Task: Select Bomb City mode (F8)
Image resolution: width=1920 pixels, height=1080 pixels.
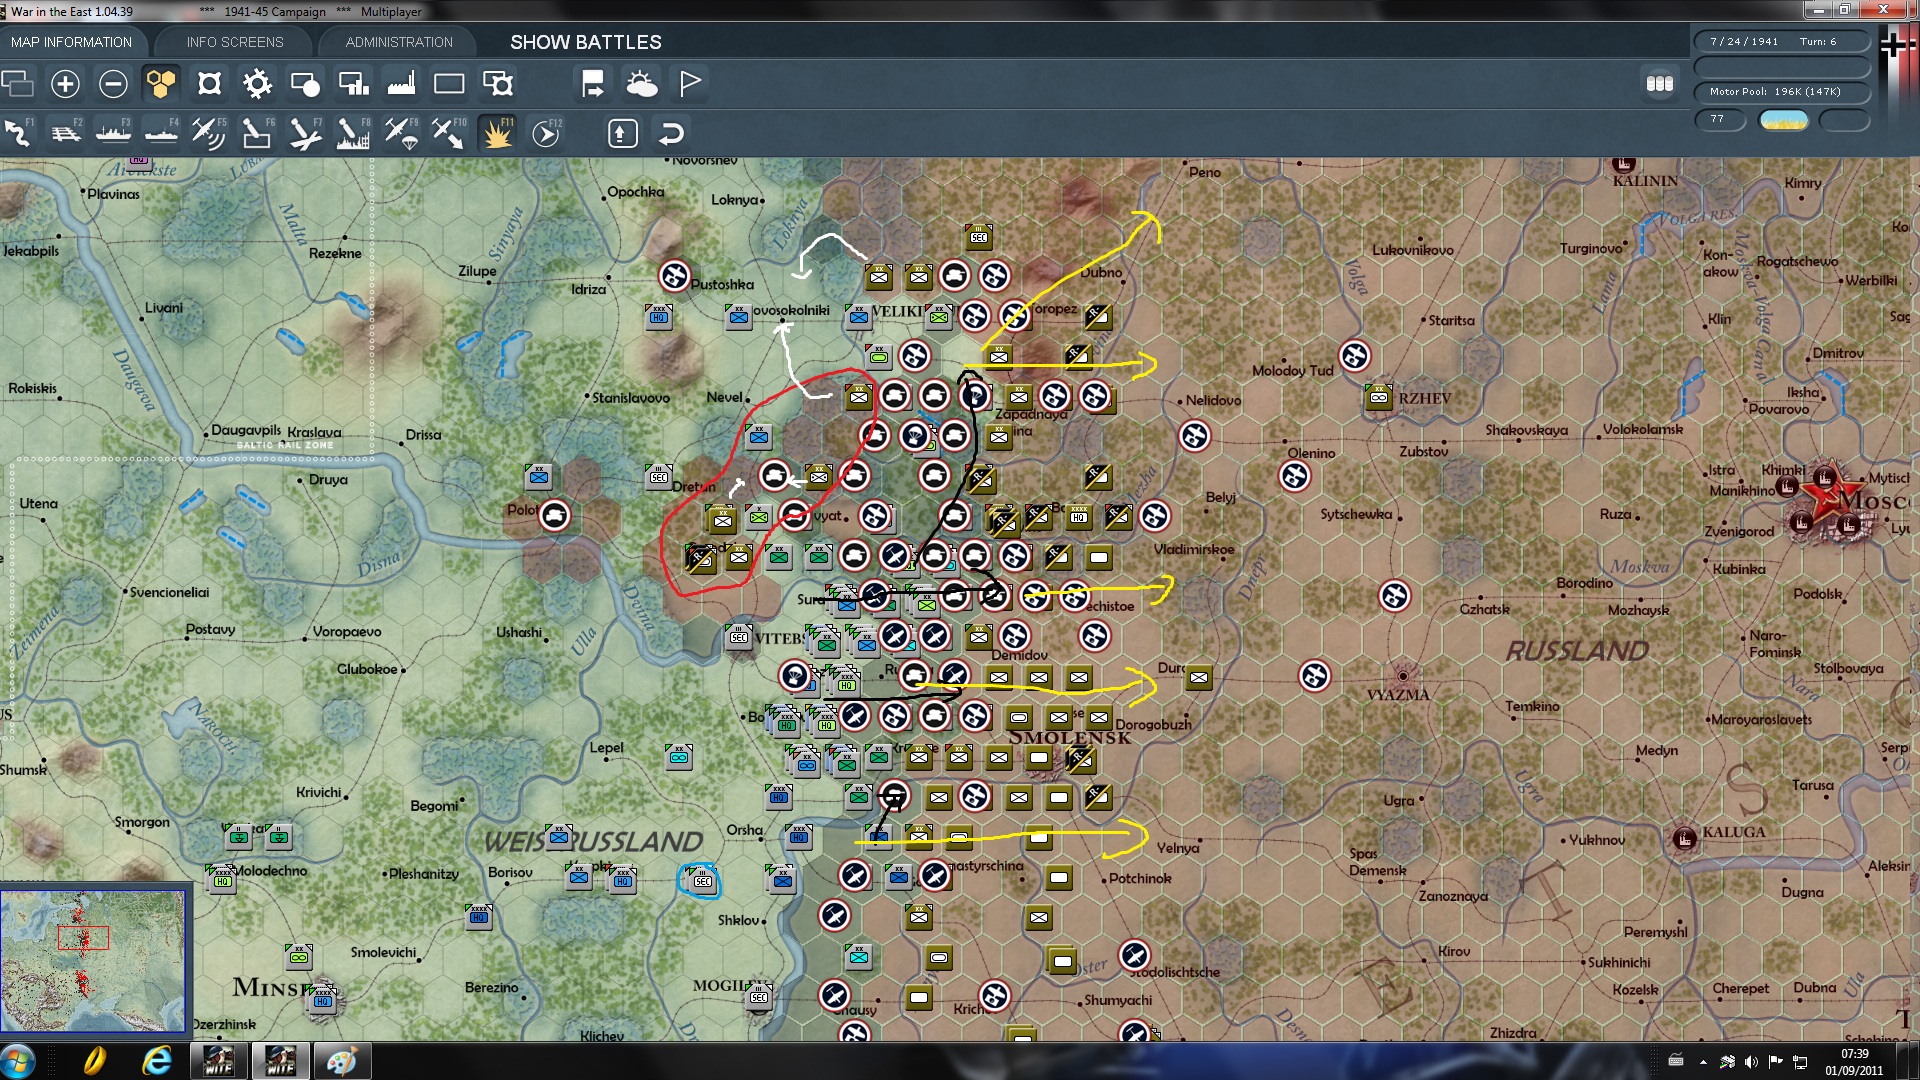Action: click(x=353, y=133)
